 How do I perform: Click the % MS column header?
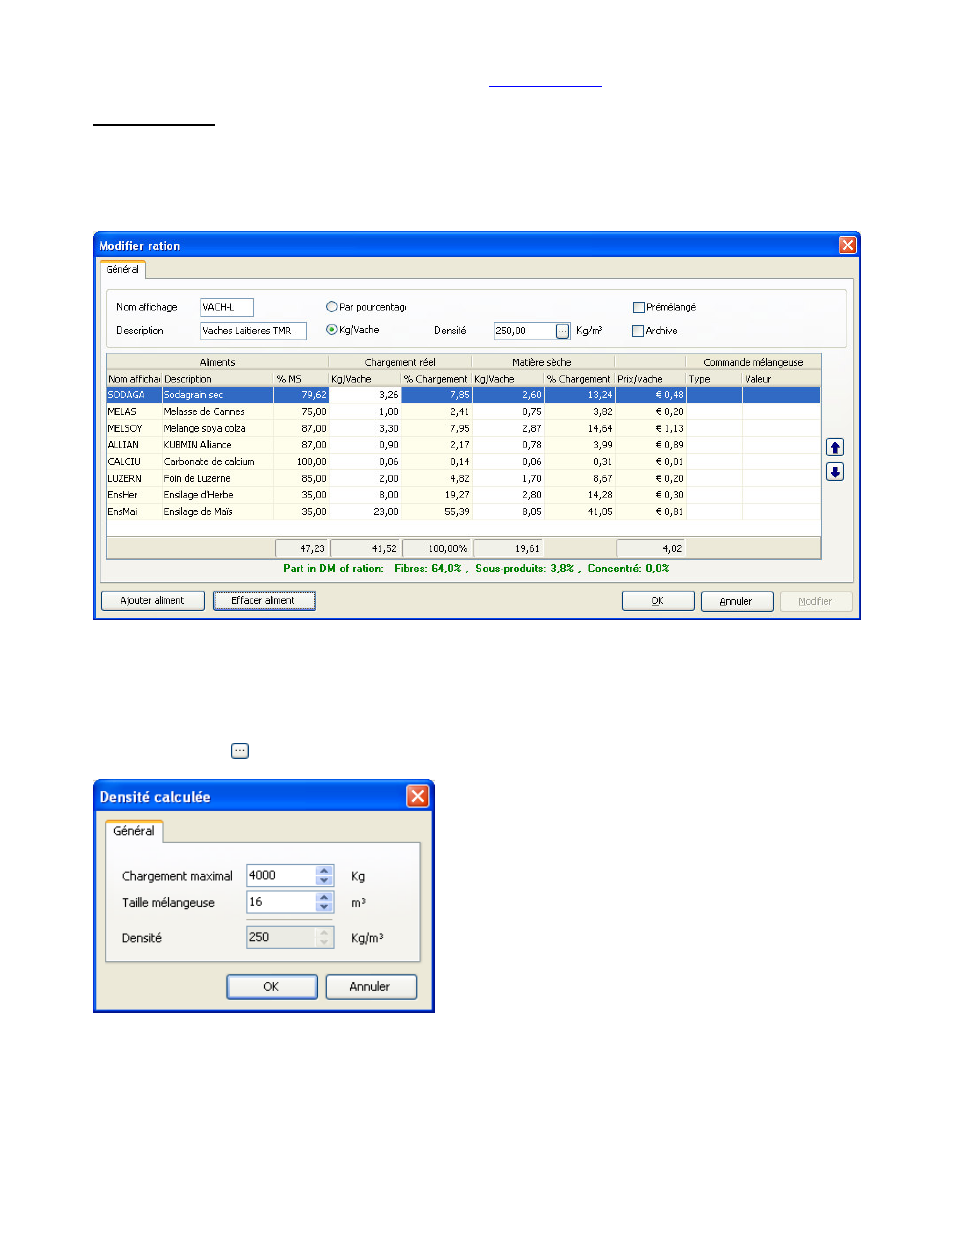301,379
